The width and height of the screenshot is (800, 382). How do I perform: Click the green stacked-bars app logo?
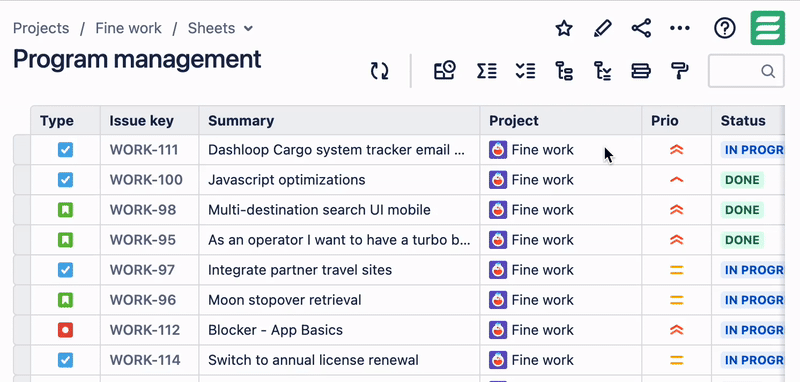pos(767,28)
